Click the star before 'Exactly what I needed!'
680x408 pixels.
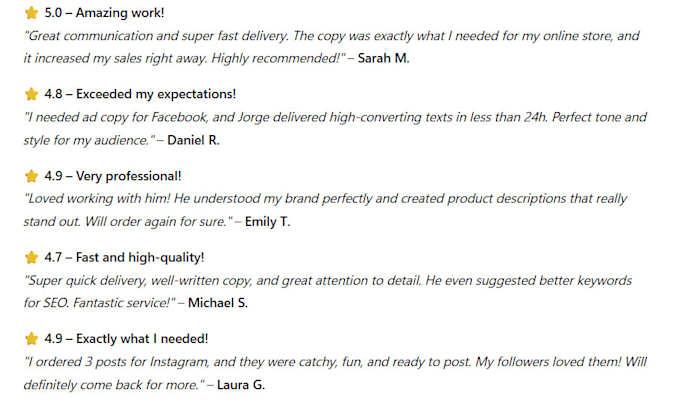click(31, 339)
